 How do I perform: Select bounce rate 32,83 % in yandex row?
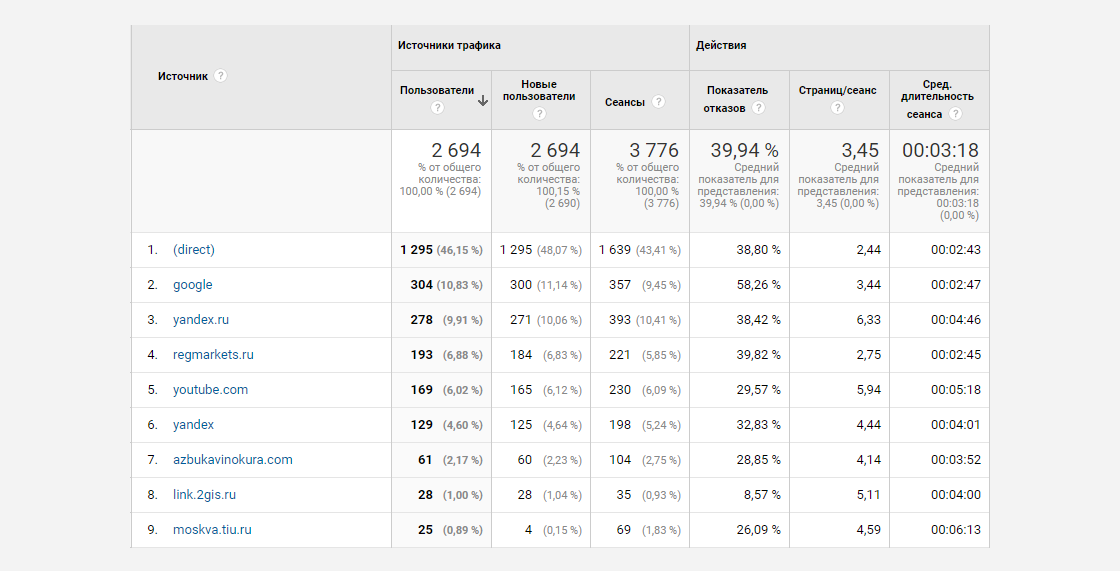point(759,424)
